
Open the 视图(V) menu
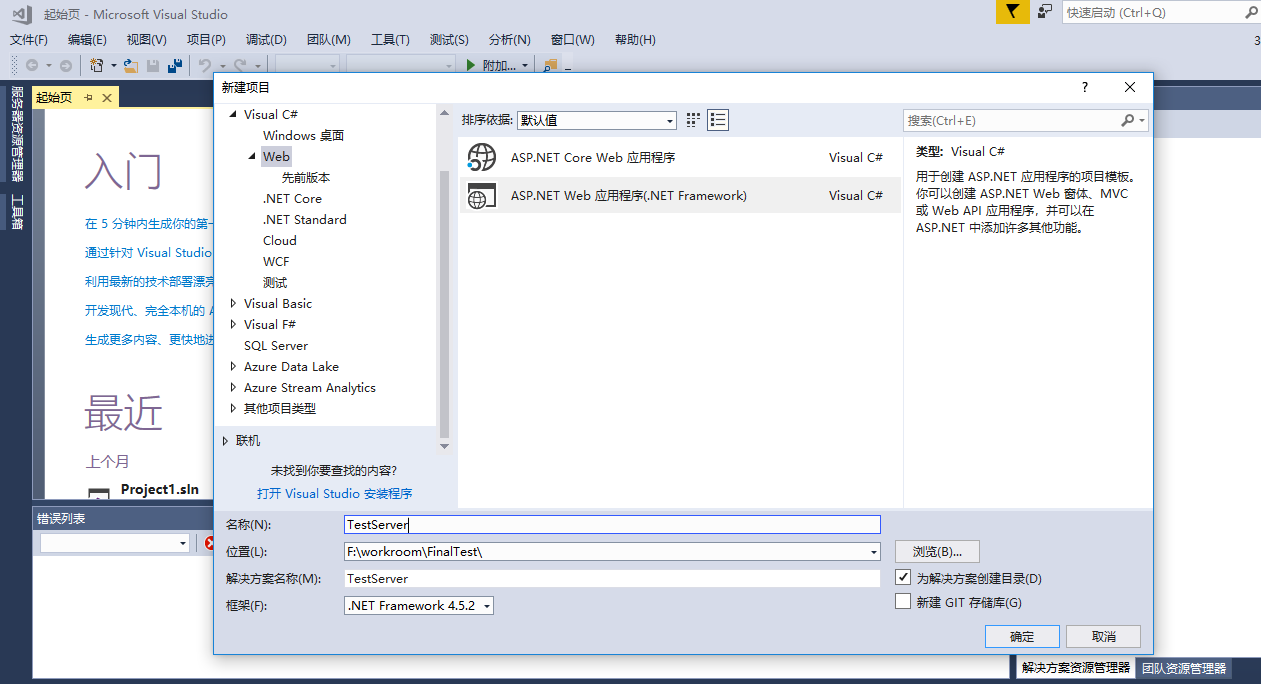point(146,40)
